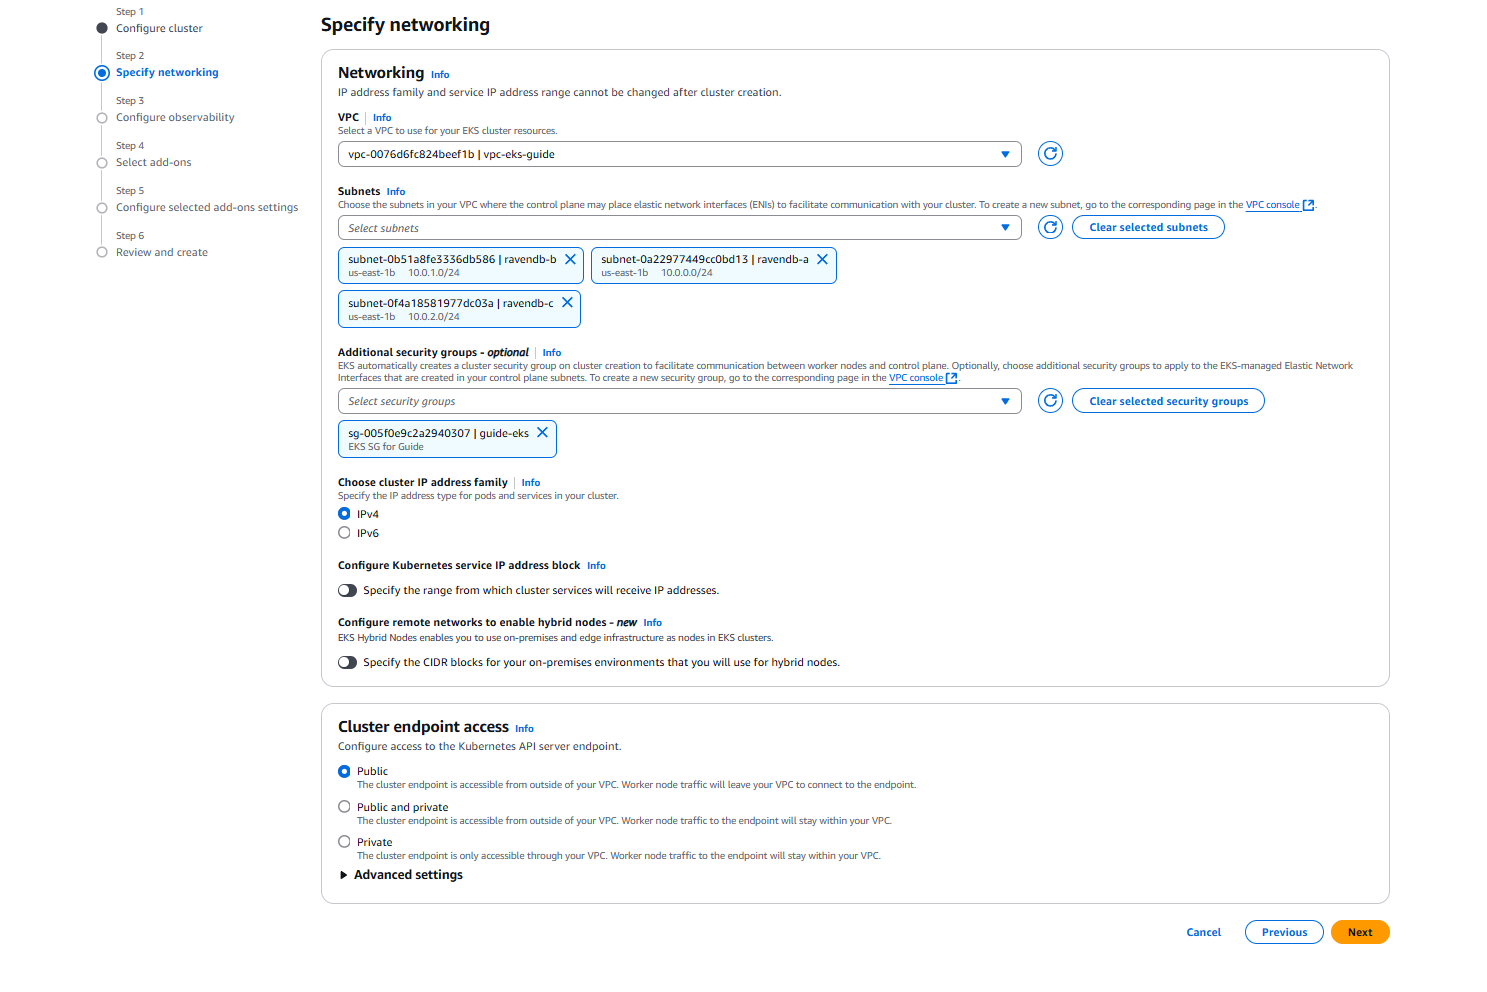Viewport: 1487px width, 992px height.
Task: Refresh the VPC list
Action: [1050, 154]
